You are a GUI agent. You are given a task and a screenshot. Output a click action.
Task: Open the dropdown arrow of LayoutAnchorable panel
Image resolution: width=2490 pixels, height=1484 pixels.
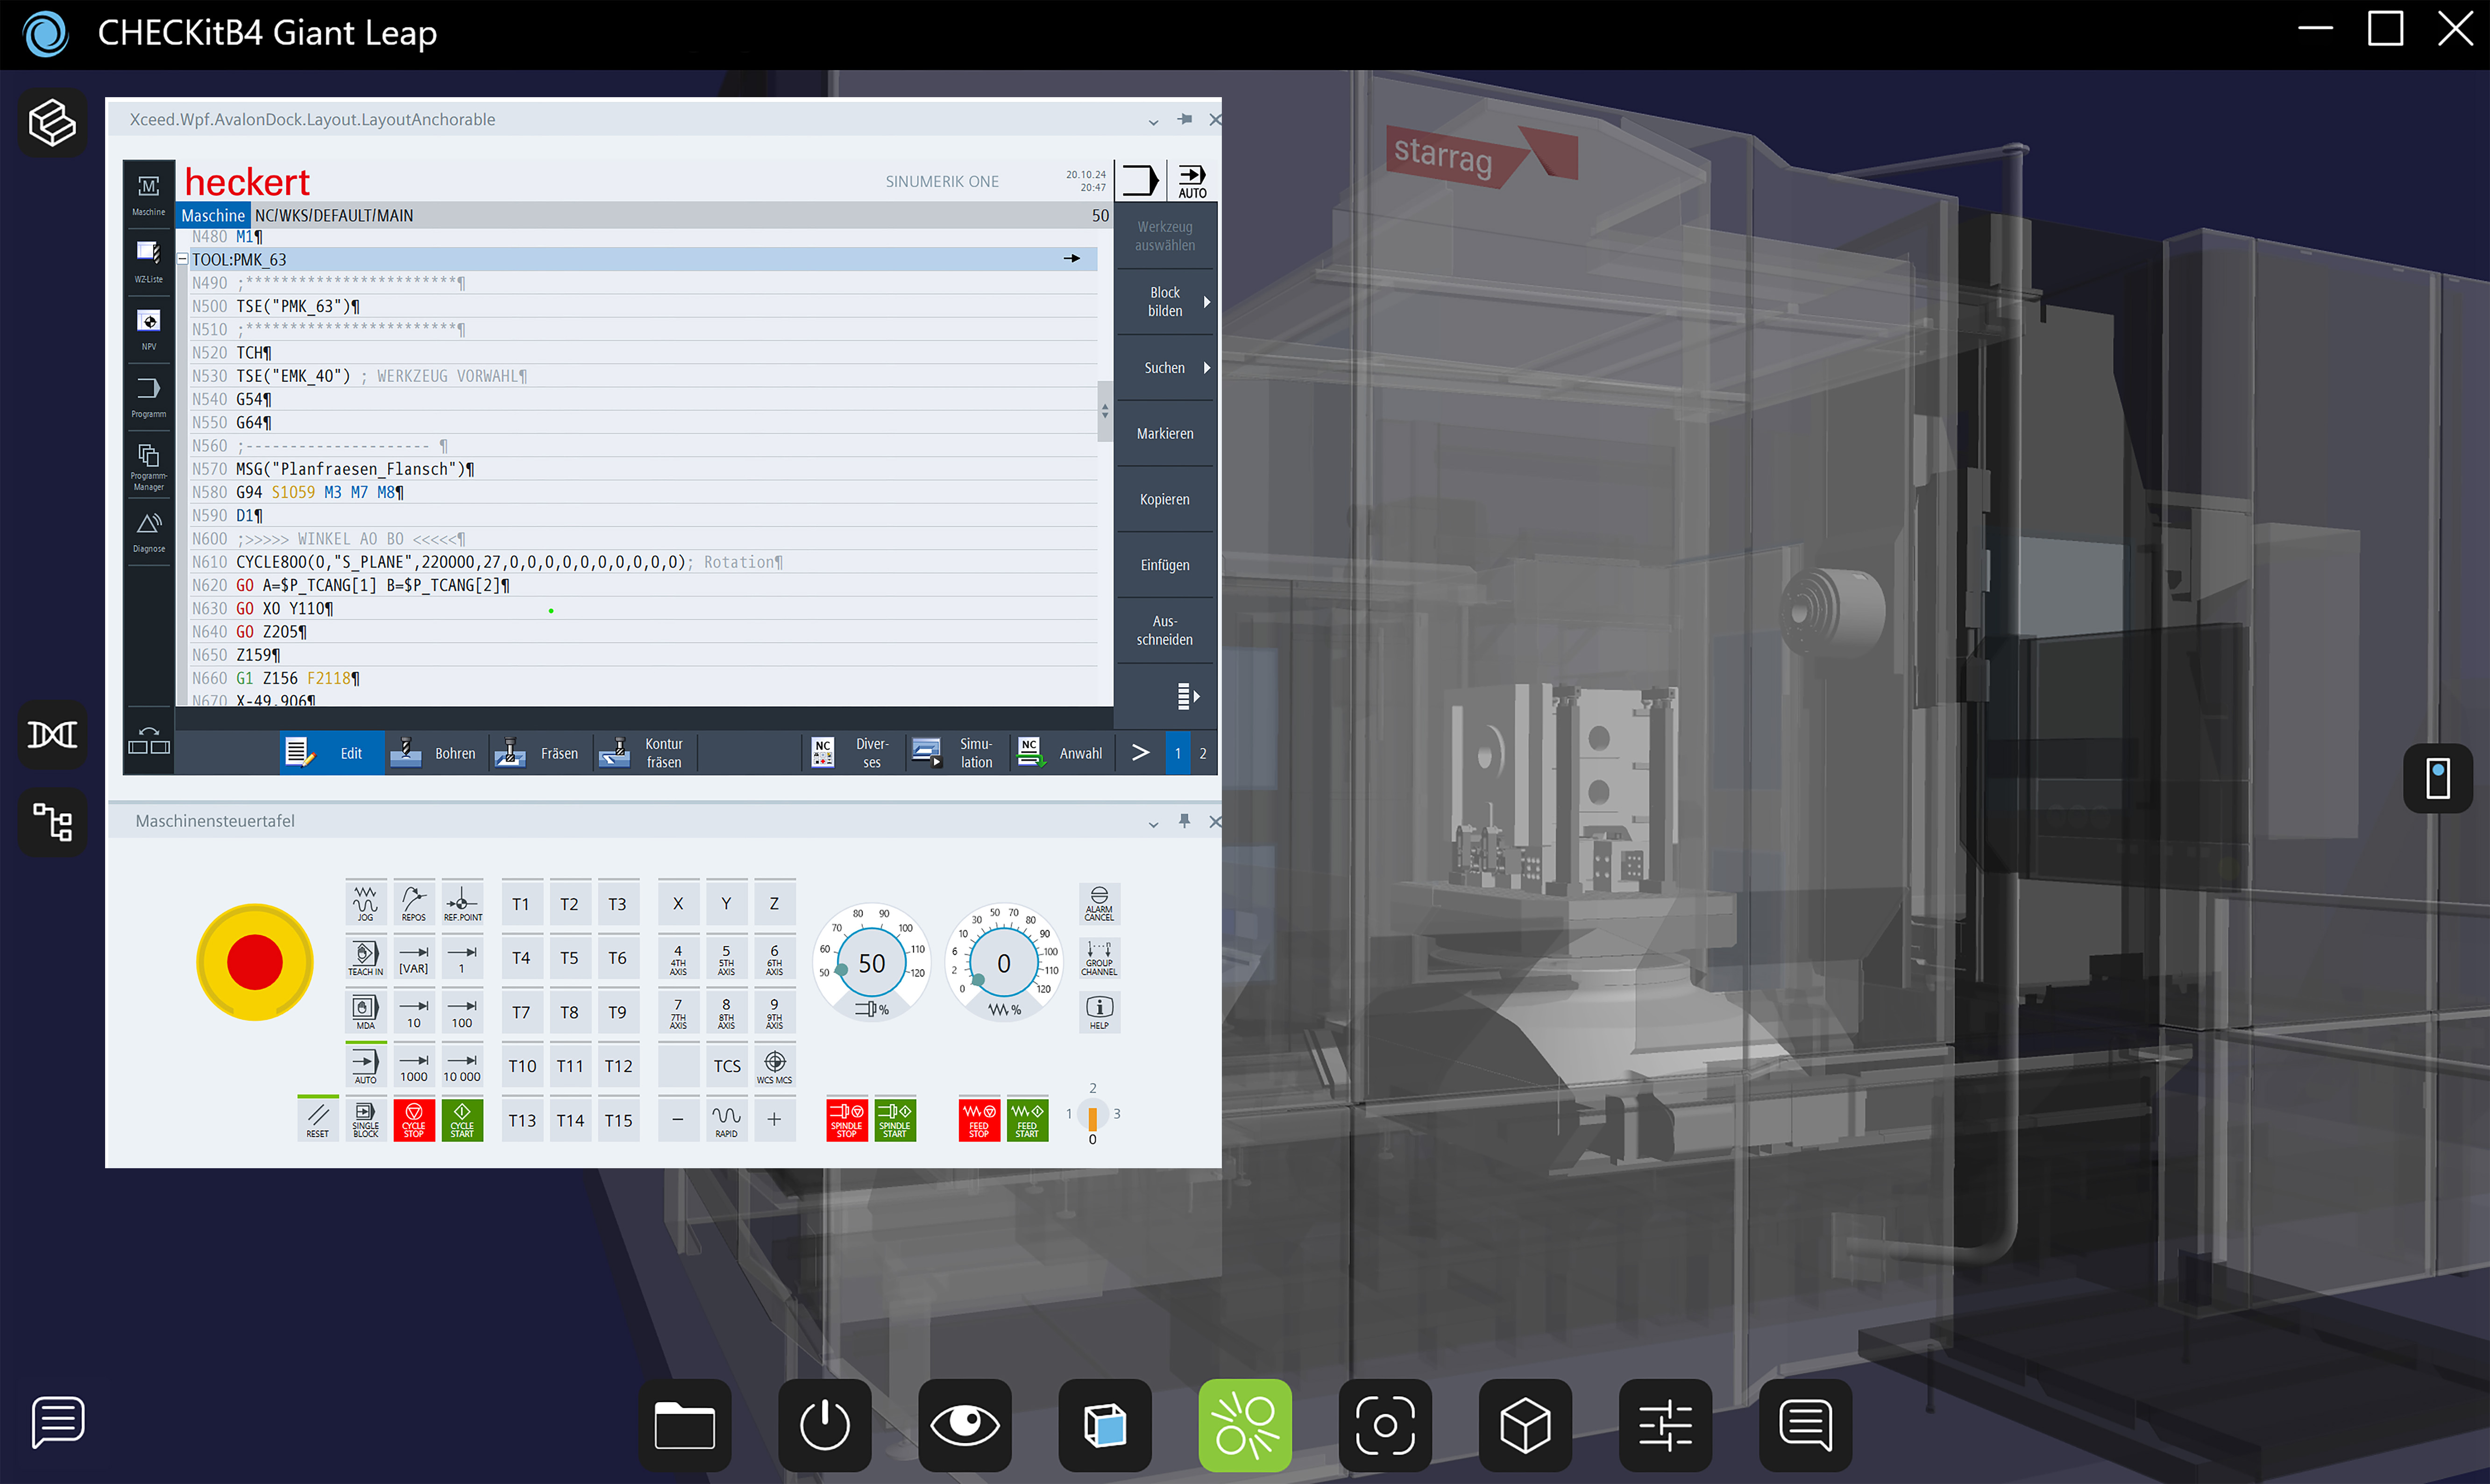point(1154,121)
